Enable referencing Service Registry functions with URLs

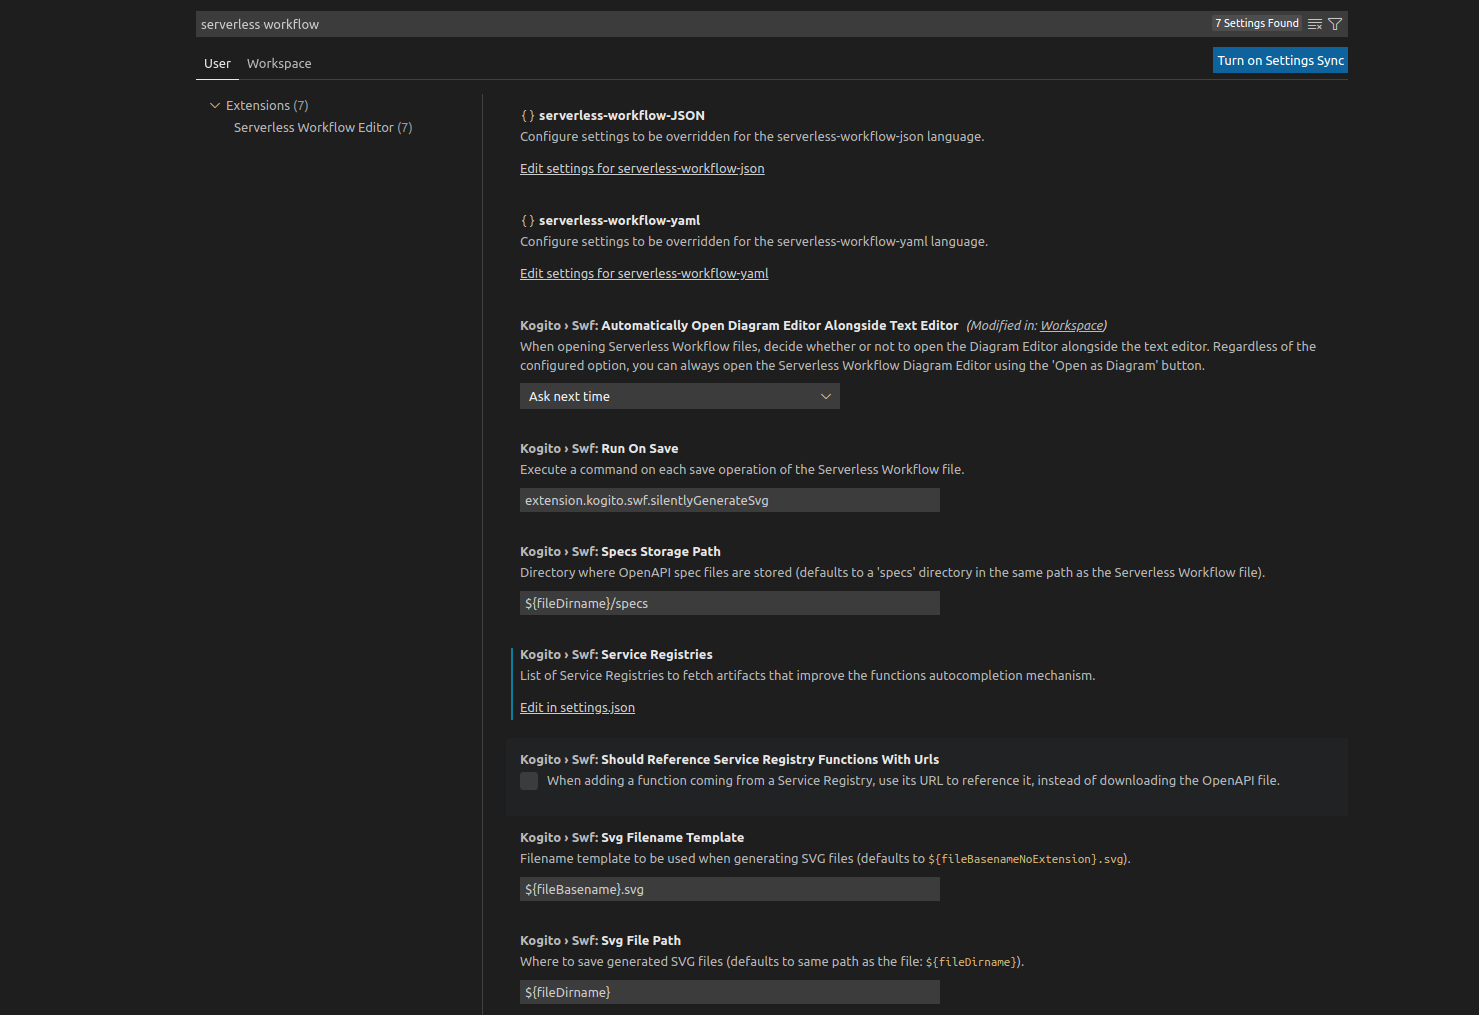click(x=529, y=780)
